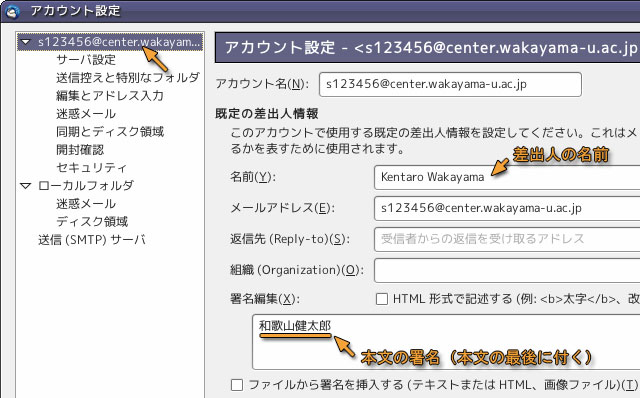Viewport: 640px width, 398px height.
Task: Click the アカウント設定 - <s123456@...> panel header
Action: click(x=427, y=48)
